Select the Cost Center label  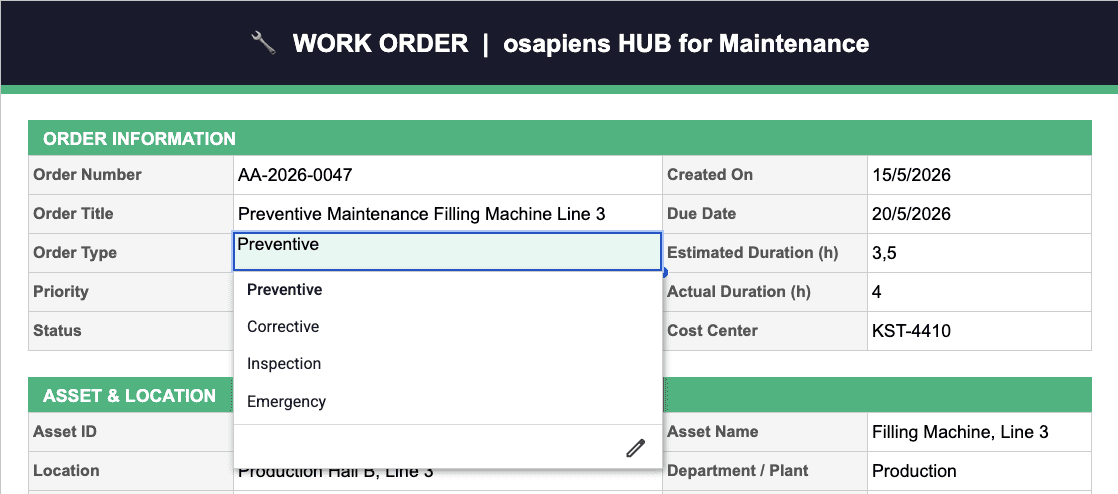(x=765, y=331)
